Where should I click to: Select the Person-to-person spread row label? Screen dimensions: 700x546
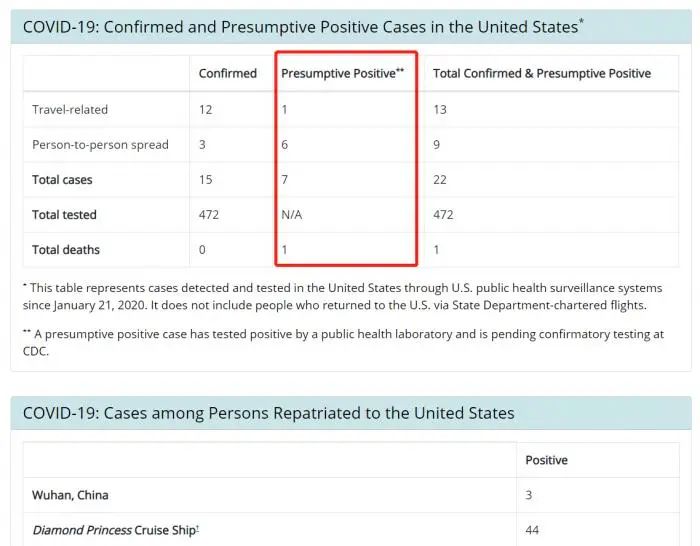(100, 144)
